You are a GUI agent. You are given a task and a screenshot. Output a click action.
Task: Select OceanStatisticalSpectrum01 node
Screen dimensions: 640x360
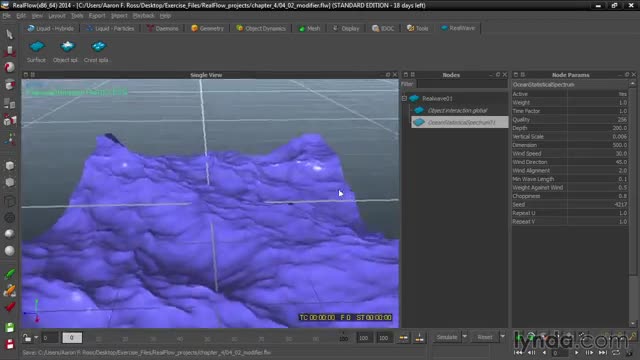click(x=460, y=122)
